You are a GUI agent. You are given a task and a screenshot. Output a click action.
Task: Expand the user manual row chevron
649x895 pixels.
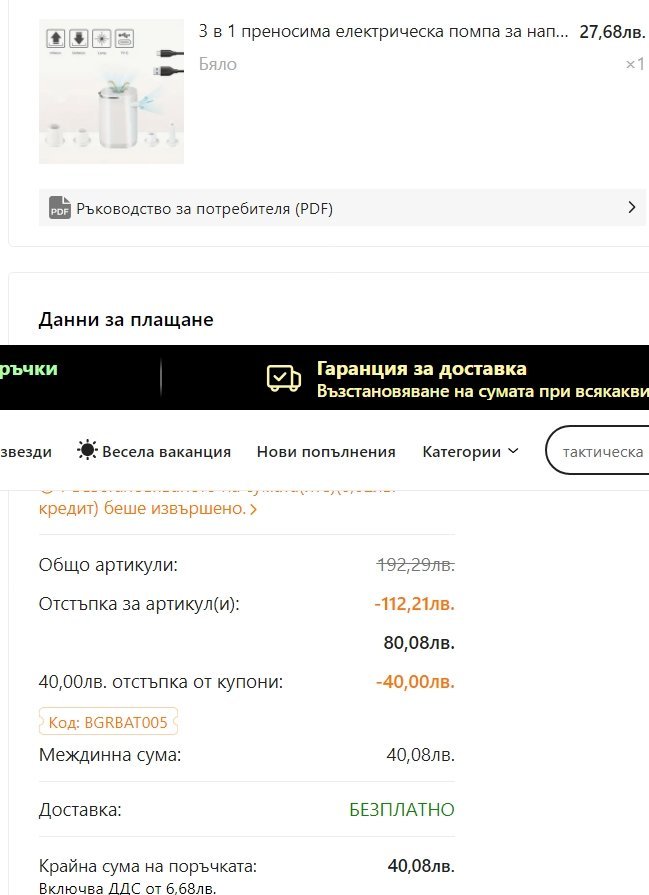click(631, 208)
